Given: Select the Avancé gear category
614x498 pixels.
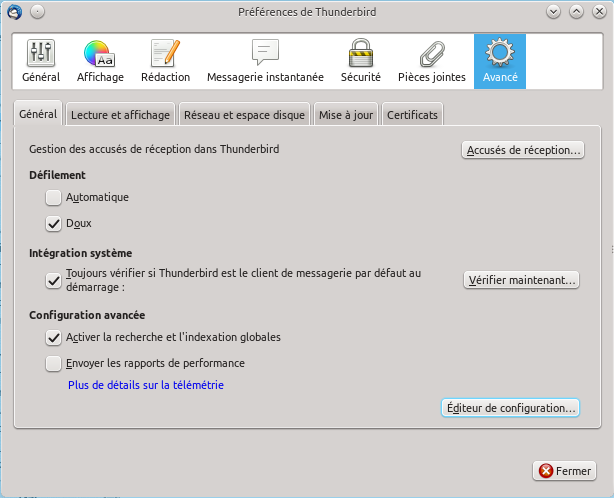Looking at the screenshot, I should (500, 61).
